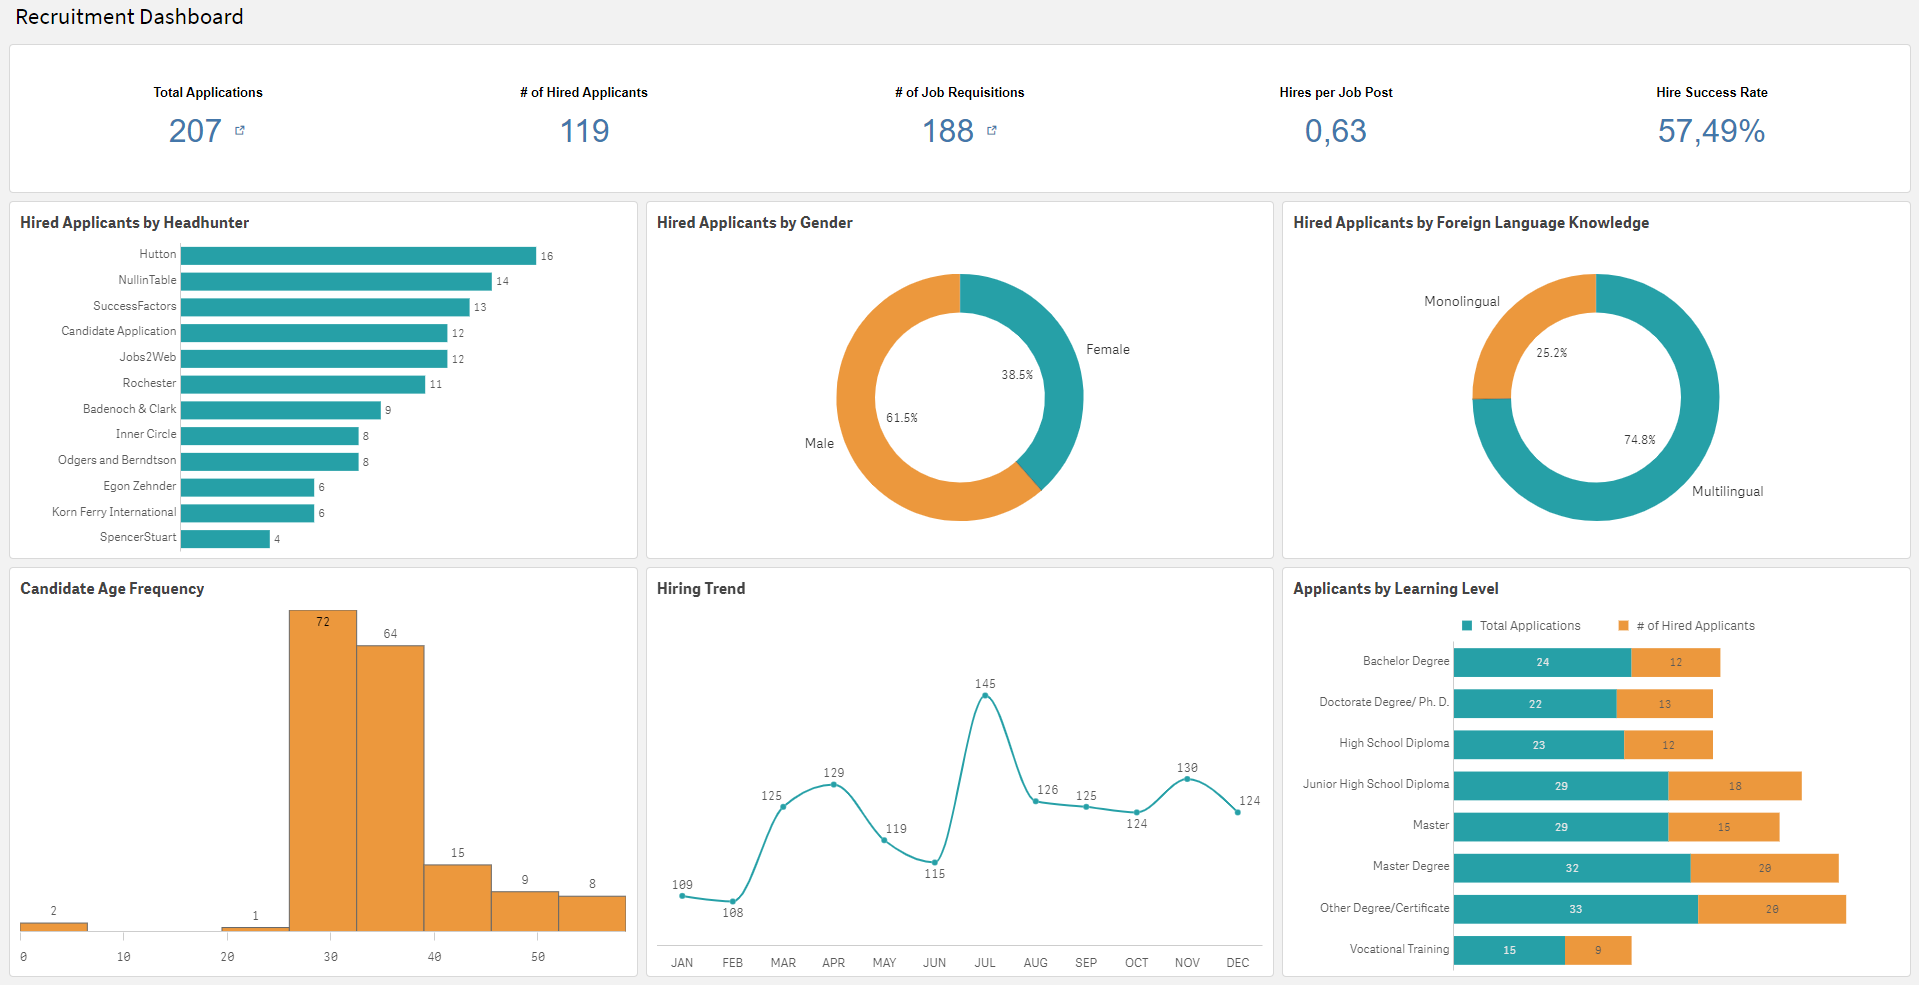
Task: Click the Hire Success Rate value 57,49%
Action: click(x=1711, y=131)
